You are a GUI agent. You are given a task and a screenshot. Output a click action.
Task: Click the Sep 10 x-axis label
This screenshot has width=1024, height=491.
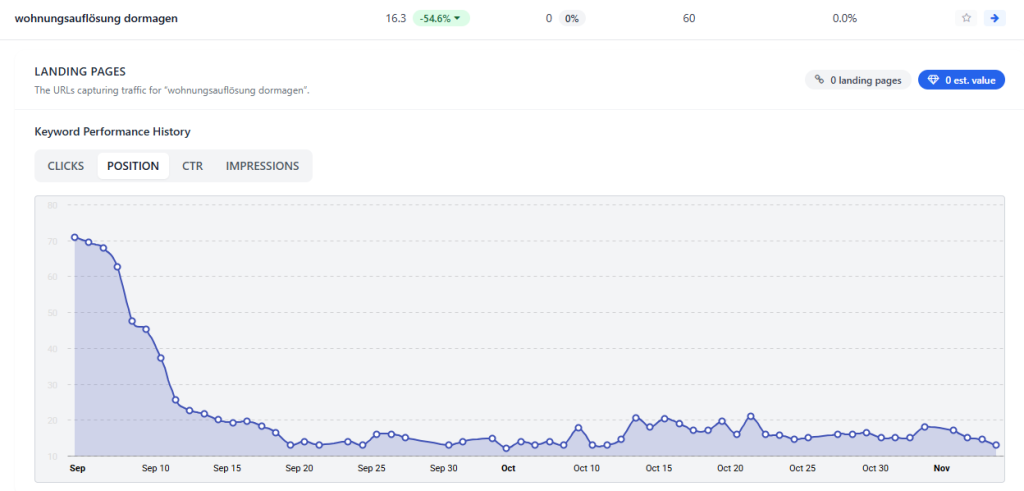tap(156, 468)
